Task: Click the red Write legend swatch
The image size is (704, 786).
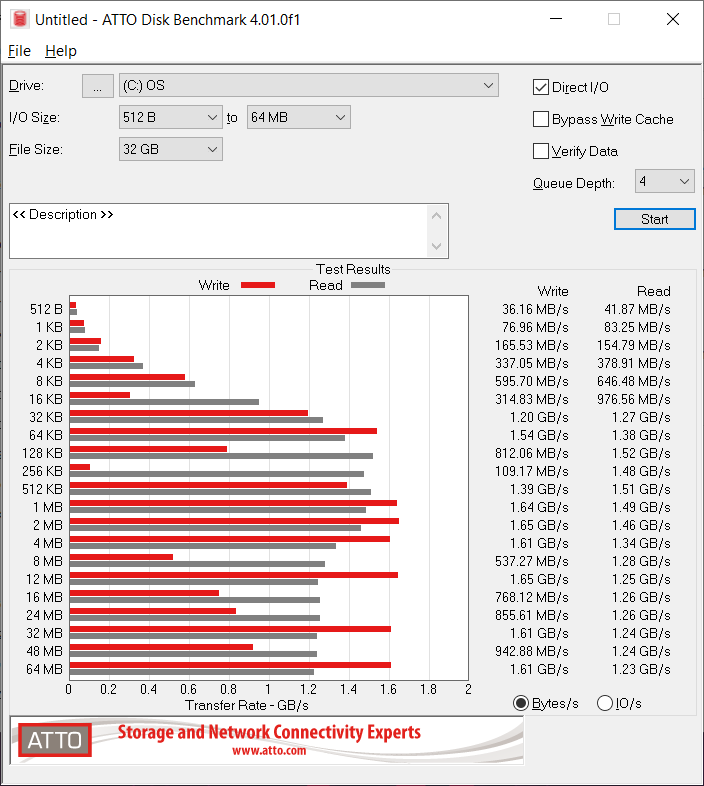Action: coord(258,285)
